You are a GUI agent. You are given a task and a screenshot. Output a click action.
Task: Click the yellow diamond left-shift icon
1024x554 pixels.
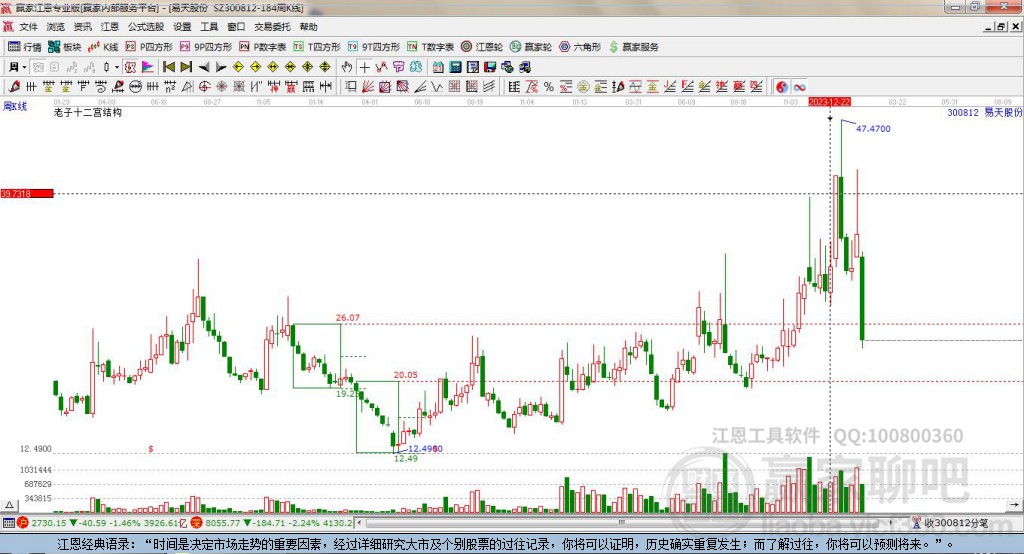coord(238,67)
